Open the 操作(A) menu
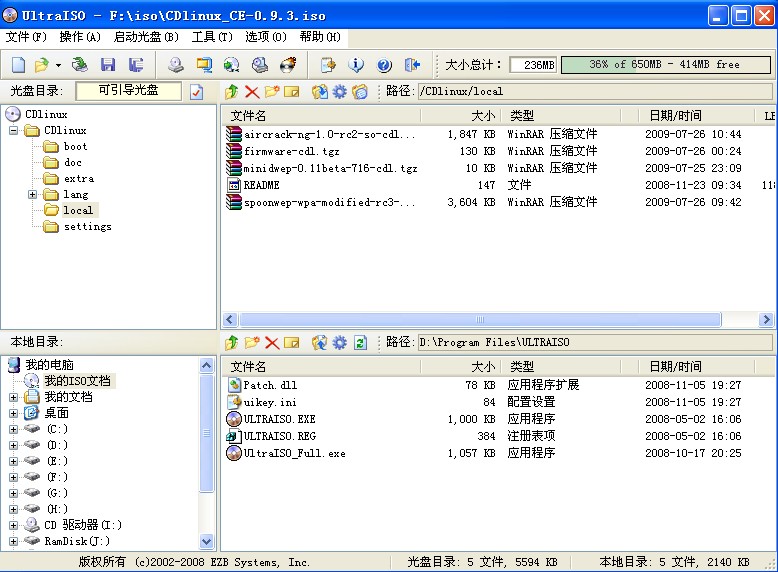Viewport: 778px width, 572px height. point(80,37)
